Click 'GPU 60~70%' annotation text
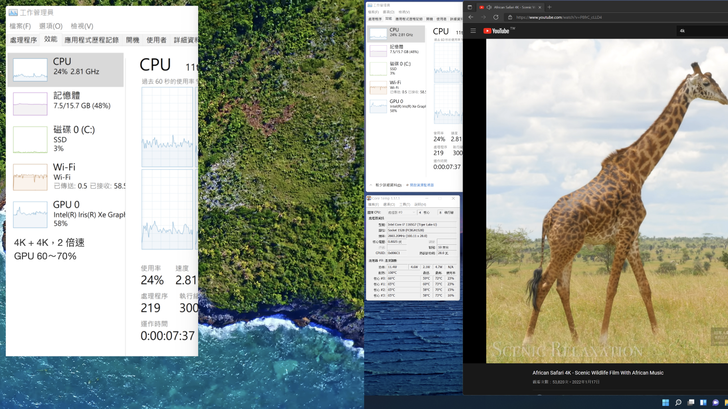The width and height of the screenshot is (728, 409). pos(45,256)
